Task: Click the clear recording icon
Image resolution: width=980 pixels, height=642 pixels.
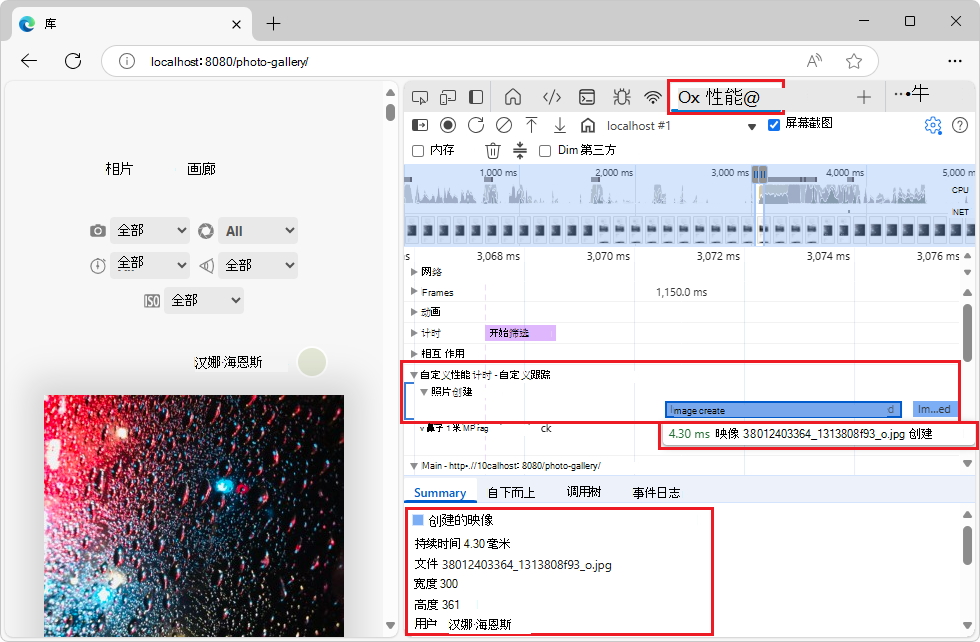Action: tap(502, 125)
